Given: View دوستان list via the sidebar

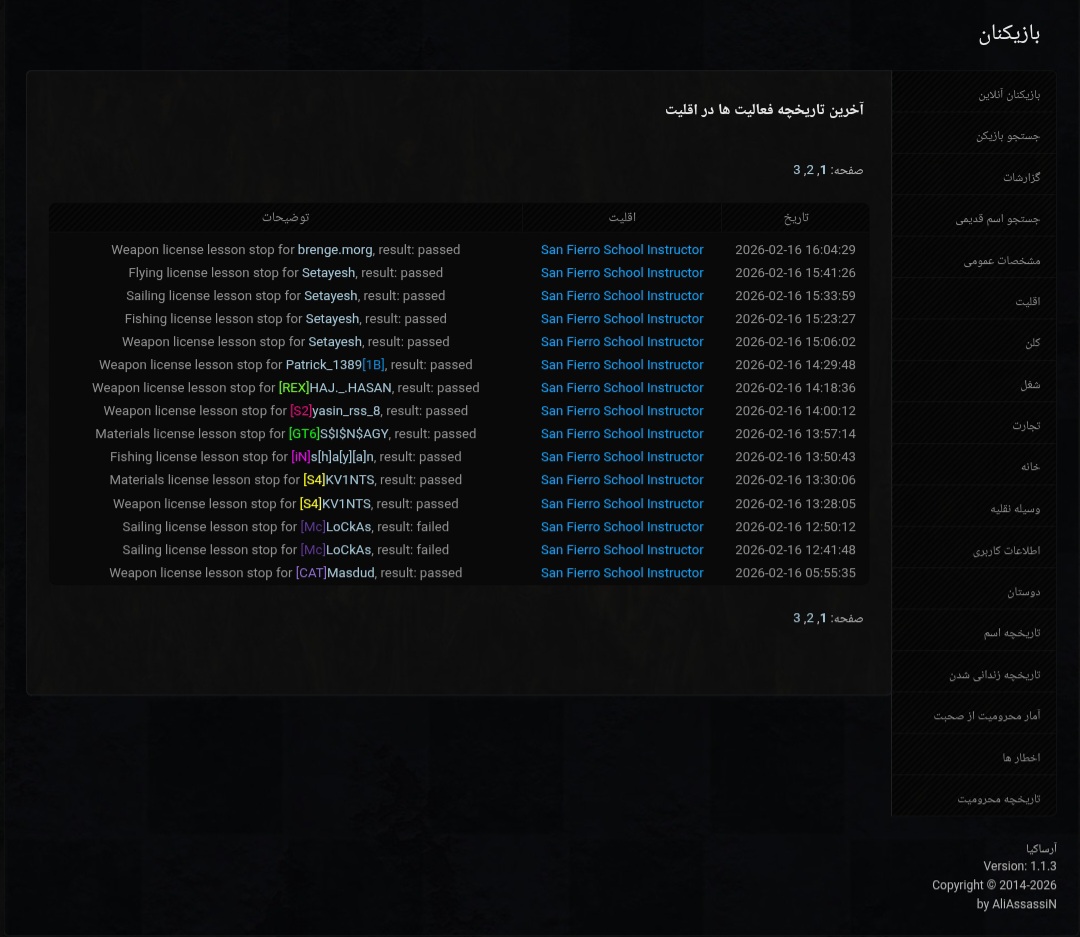Looking at the screenshot, I should (x=975, y=590).
